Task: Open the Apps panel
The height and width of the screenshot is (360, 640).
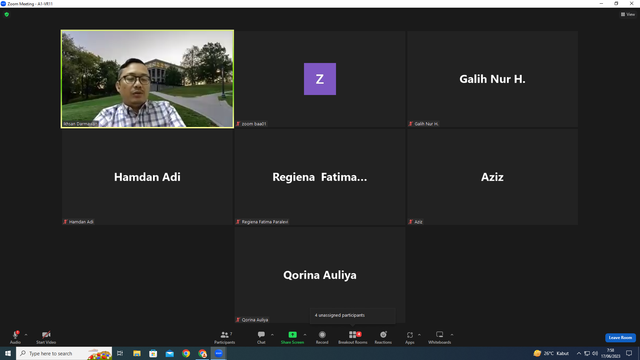Action: (410, 337)
